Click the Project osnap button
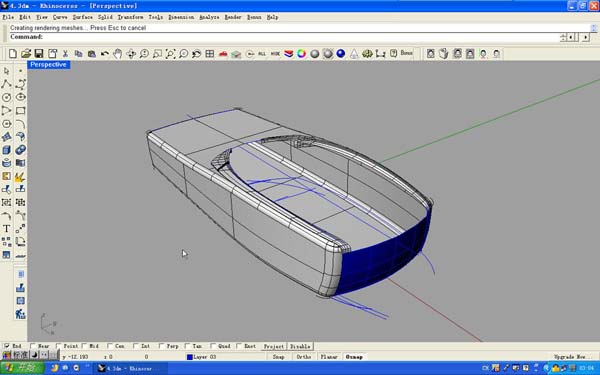Screen dimensions: 600x375 pos(274,346)
